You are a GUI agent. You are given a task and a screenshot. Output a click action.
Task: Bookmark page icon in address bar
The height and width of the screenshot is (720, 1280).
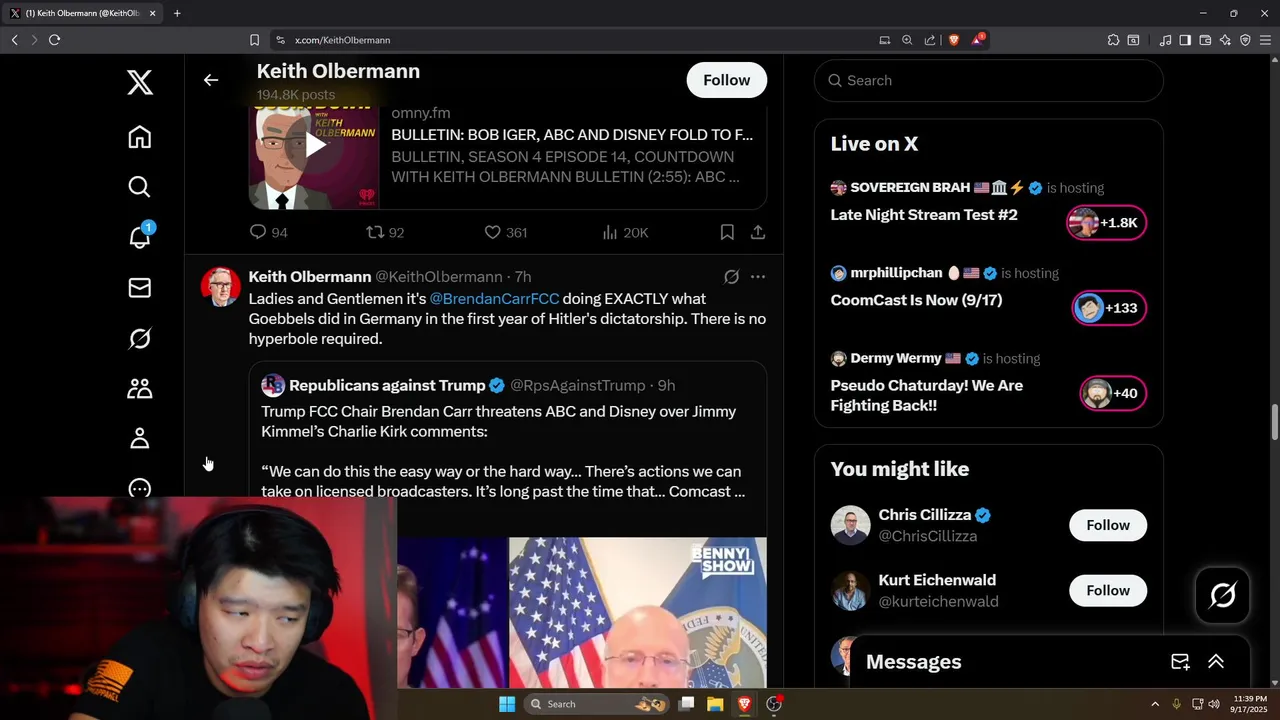click(254, 40)
